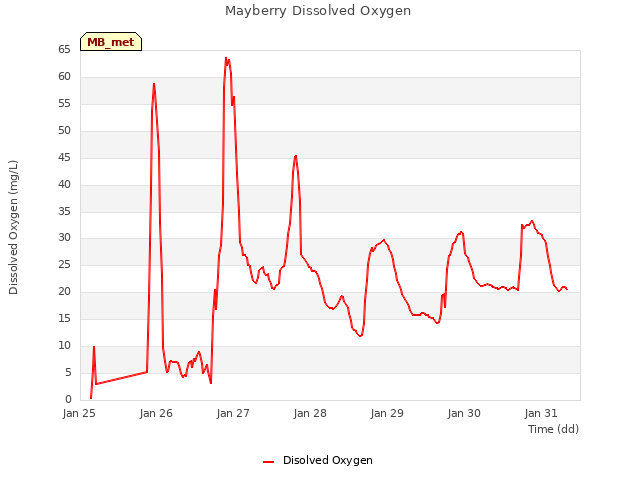Click the Jan 30 x-axis label

(464, 413)
